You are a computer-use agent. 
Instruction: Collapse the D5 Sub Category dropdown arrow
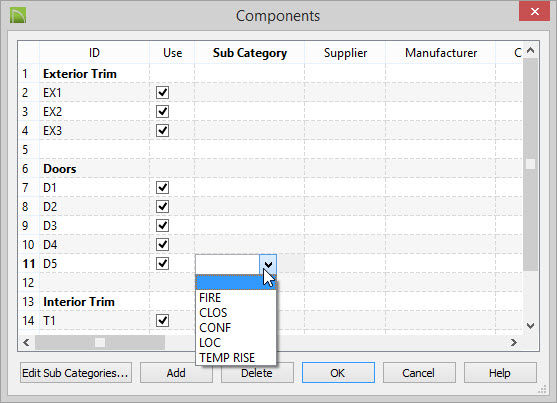point(268,264)
